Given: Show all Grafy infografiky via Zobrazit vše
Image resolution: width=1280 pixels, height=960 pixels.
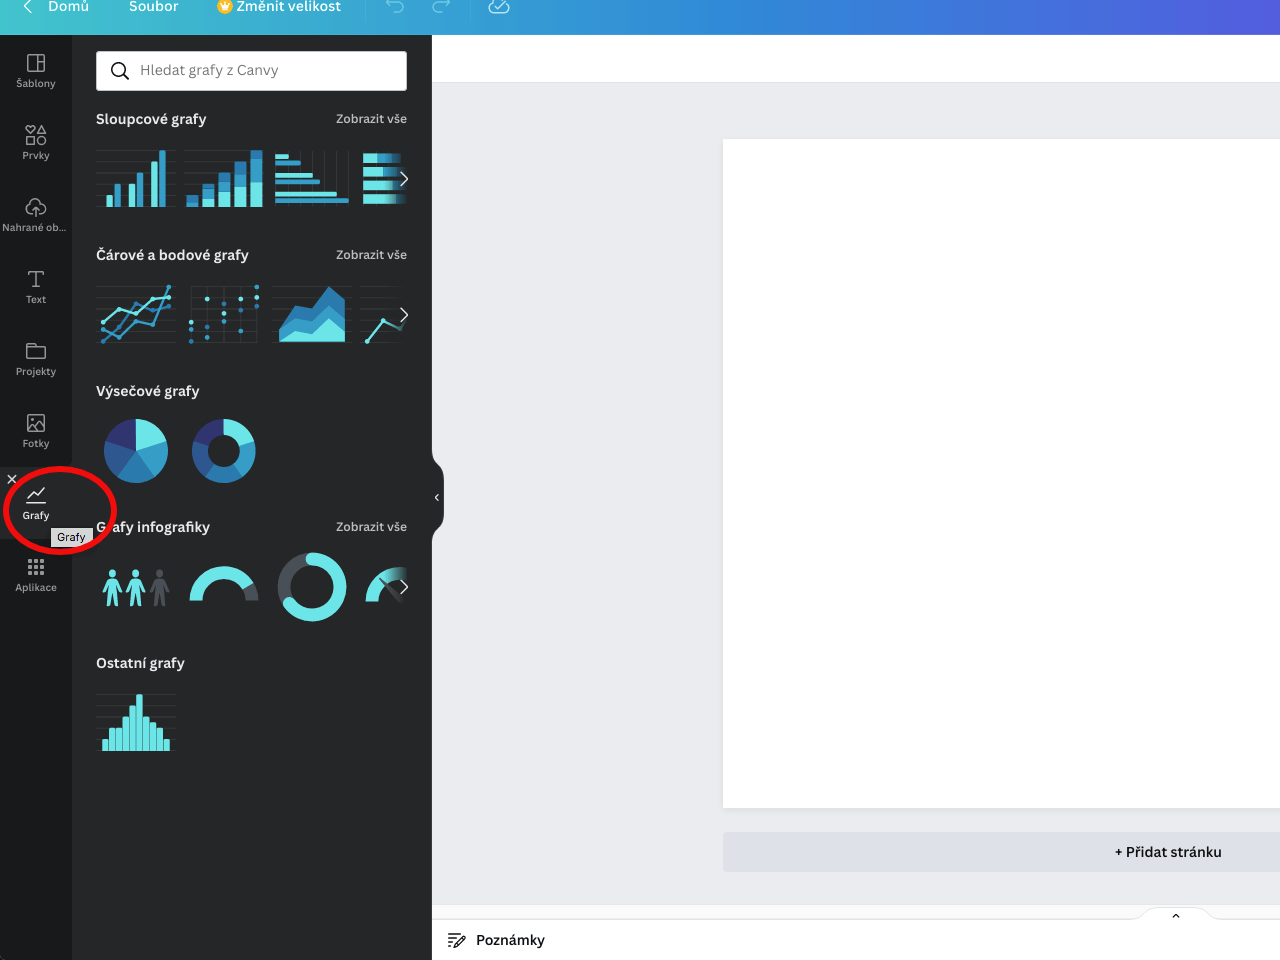Looking at the screenshot, I should tap(371, 527).
